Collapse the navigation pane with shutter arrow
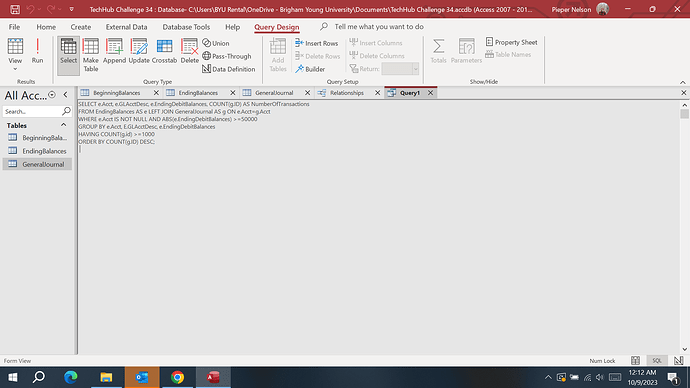 click(x=66, y=95)
